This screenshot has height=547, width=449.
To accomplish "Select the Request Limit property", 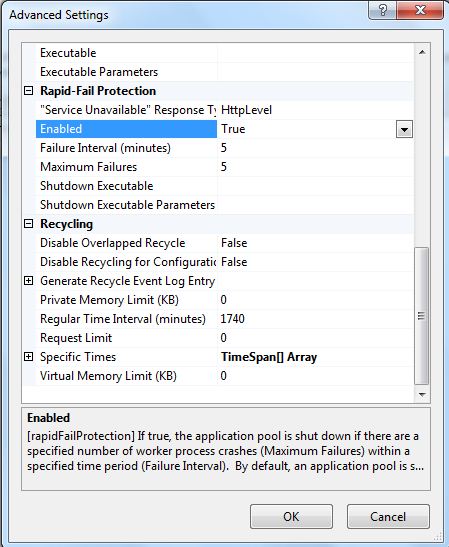I will 126,338.
